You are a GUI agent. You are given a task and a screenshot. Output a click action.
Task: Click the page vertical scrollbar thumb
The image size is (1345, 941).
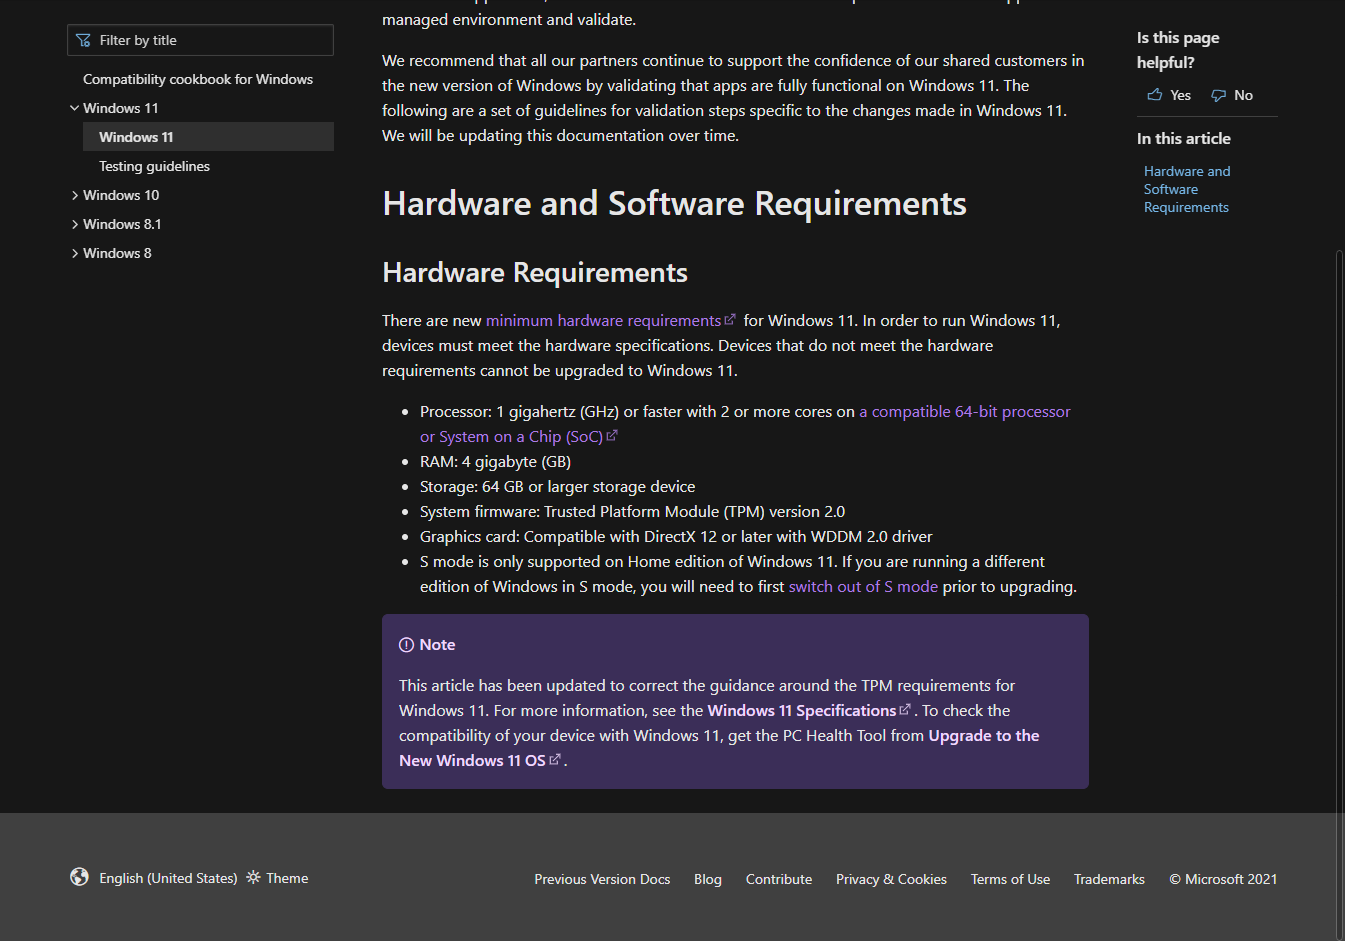tap(1340, 594)
